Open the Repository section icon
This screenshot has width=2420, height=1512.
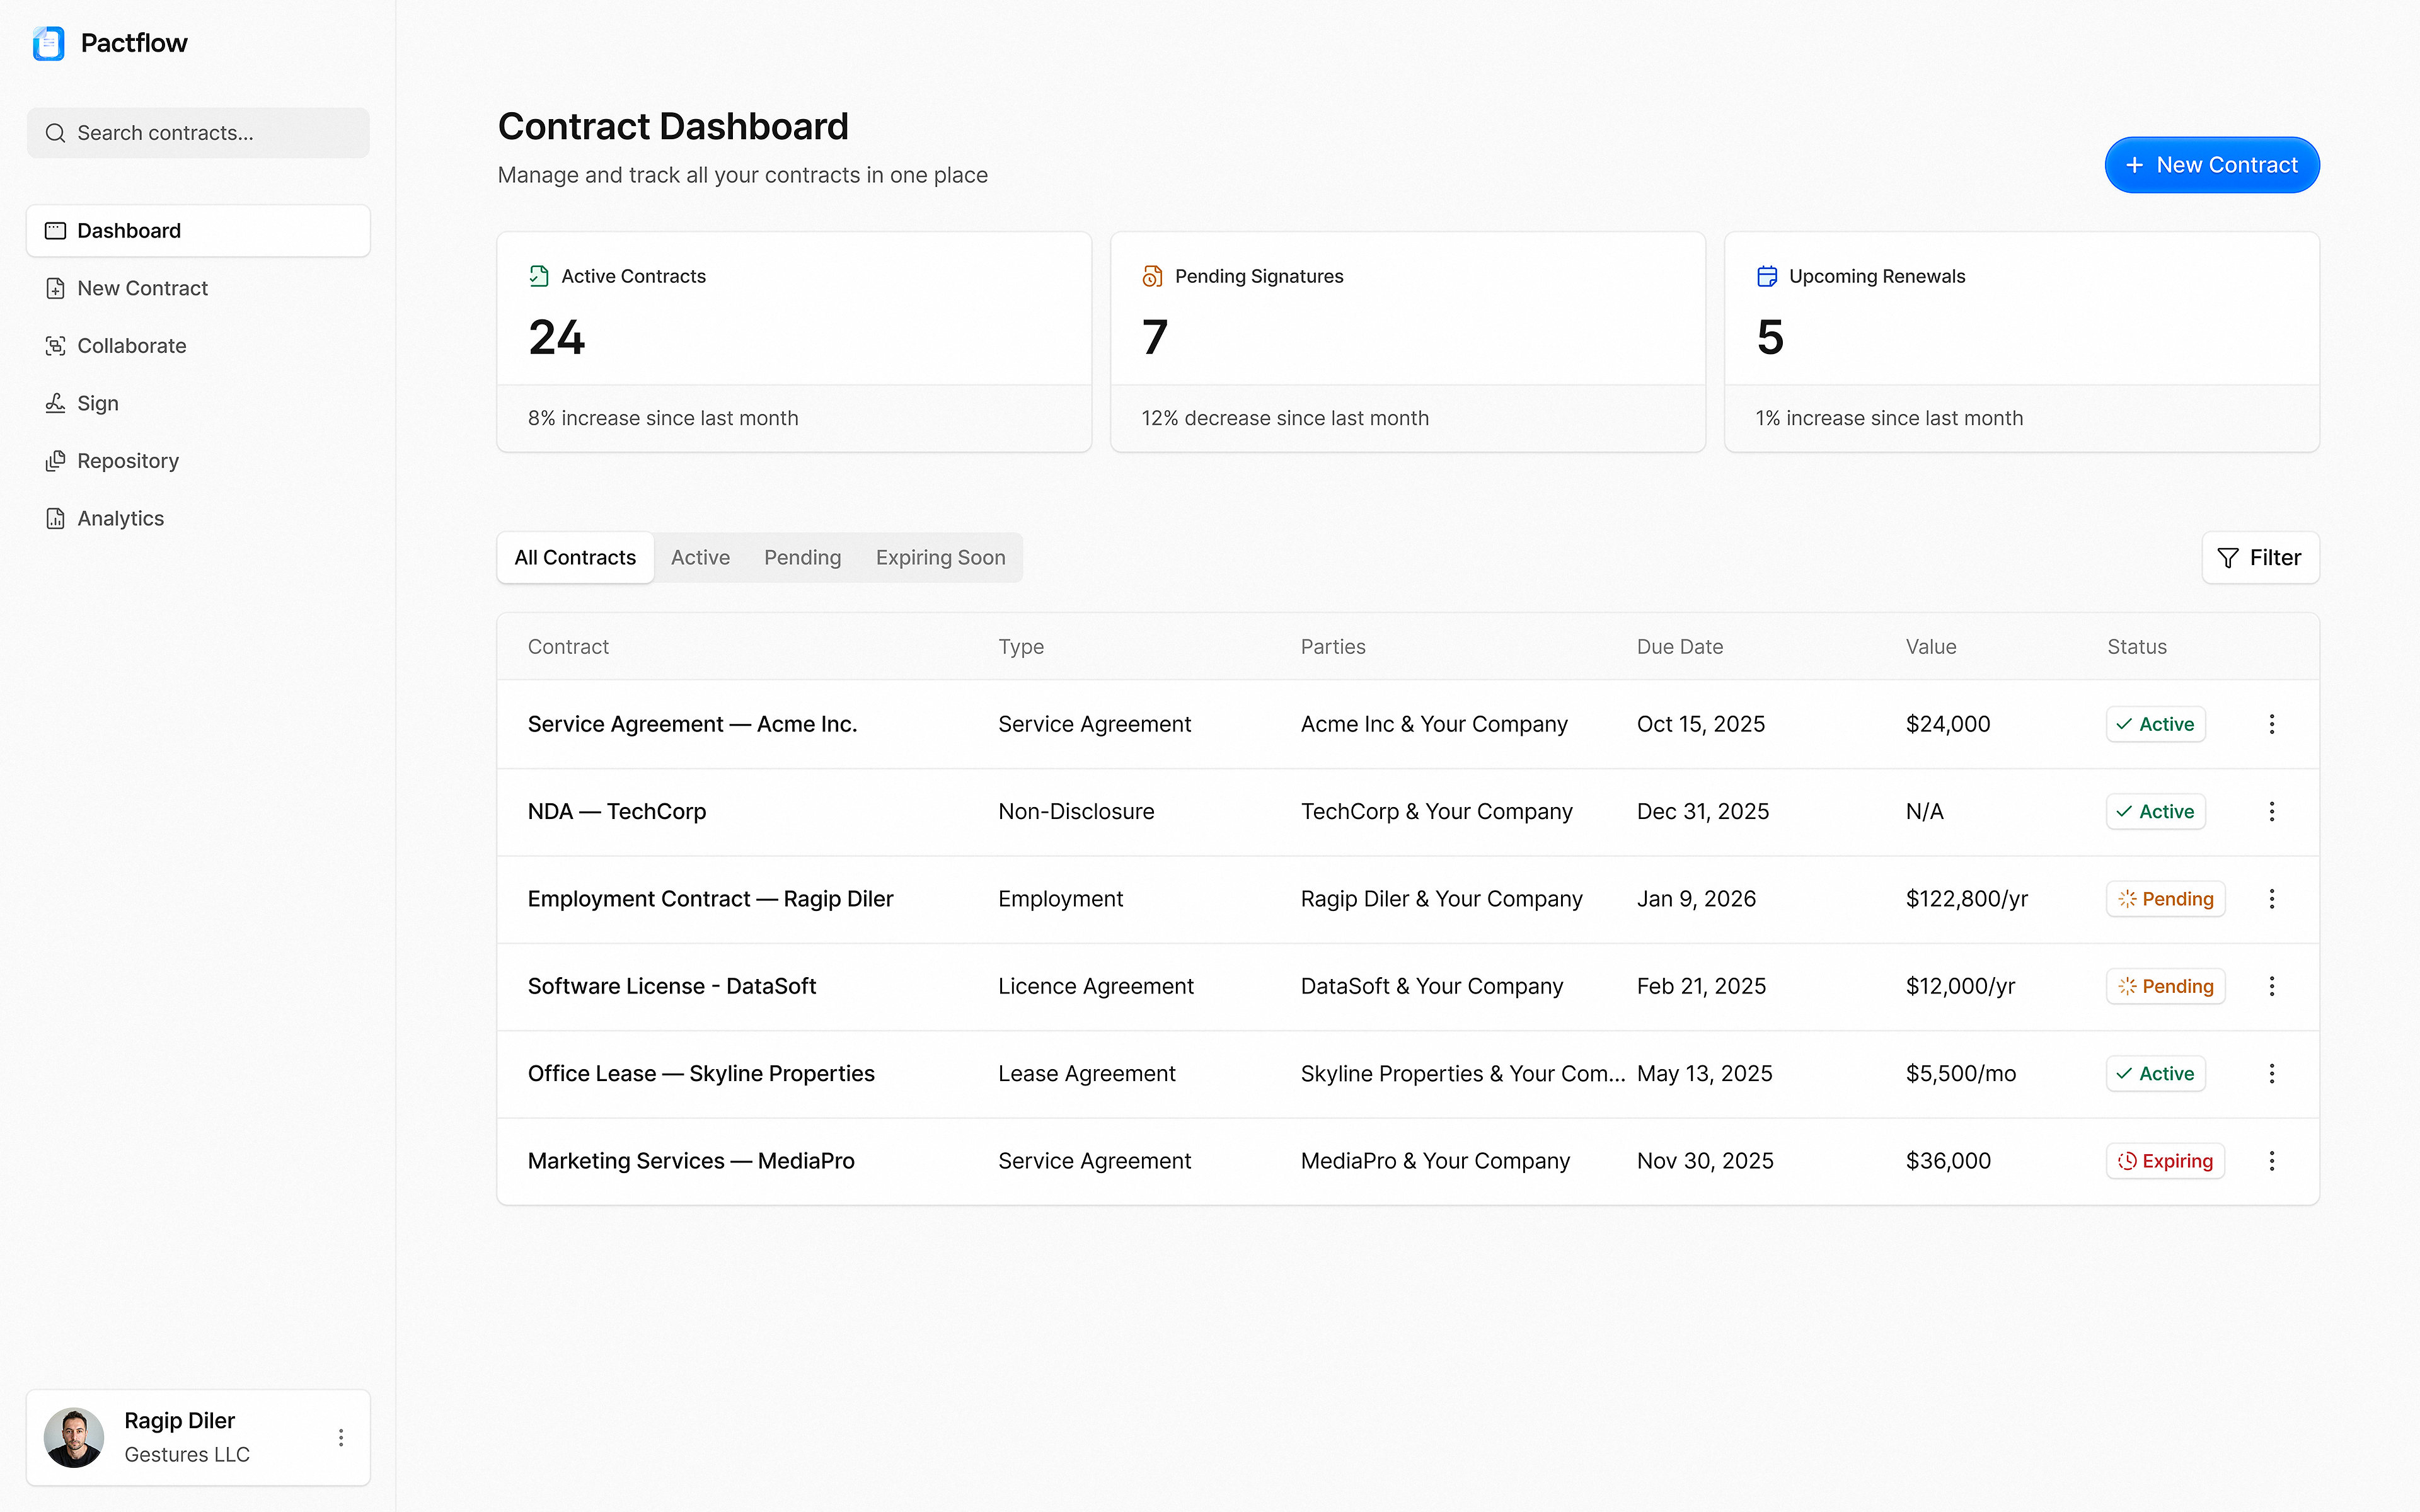55,460
